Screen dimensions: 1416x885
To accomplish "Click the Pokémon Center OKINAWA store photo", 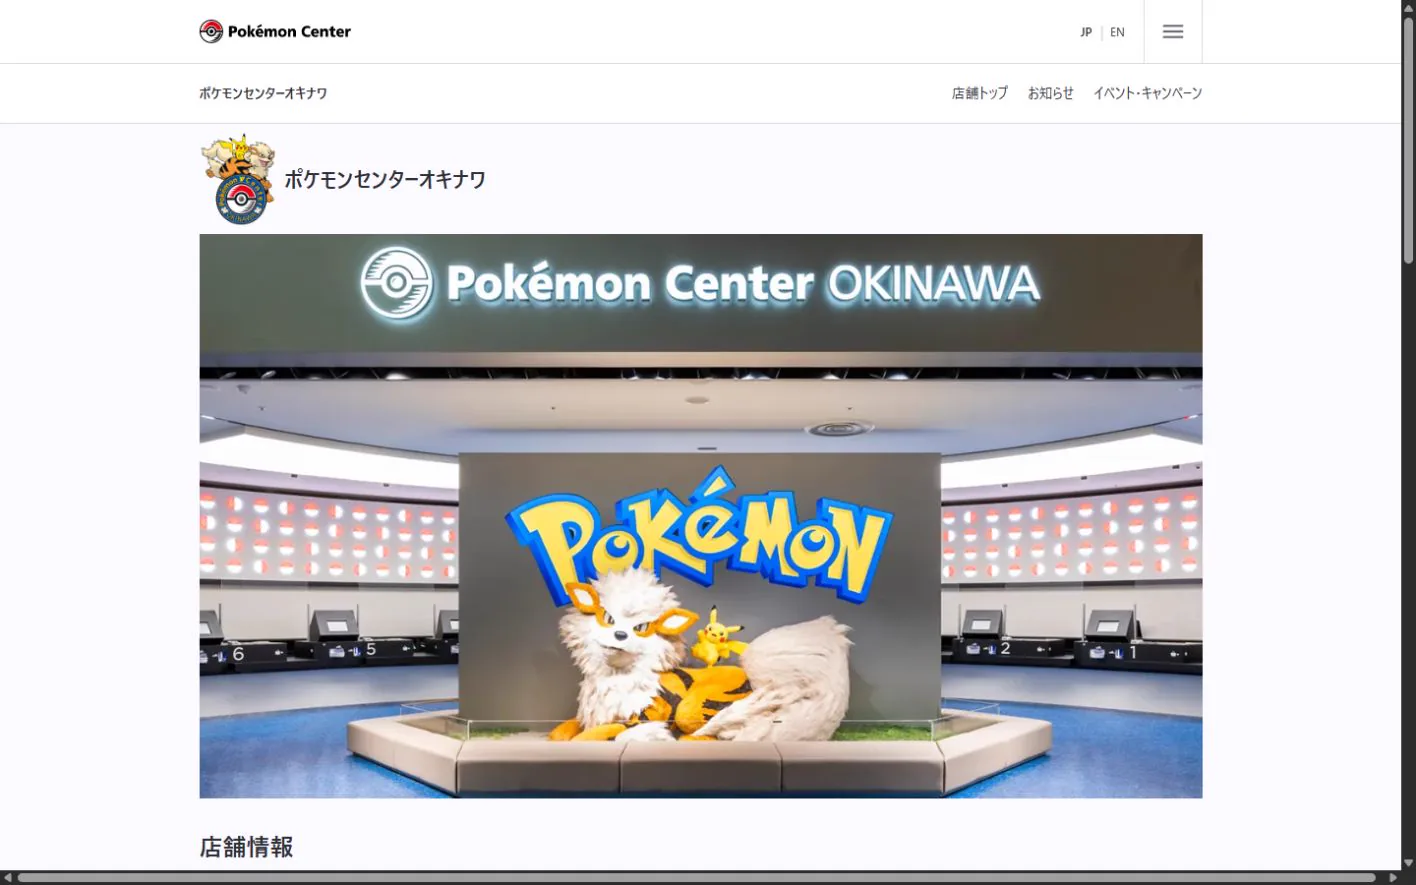I will (701, 516).
